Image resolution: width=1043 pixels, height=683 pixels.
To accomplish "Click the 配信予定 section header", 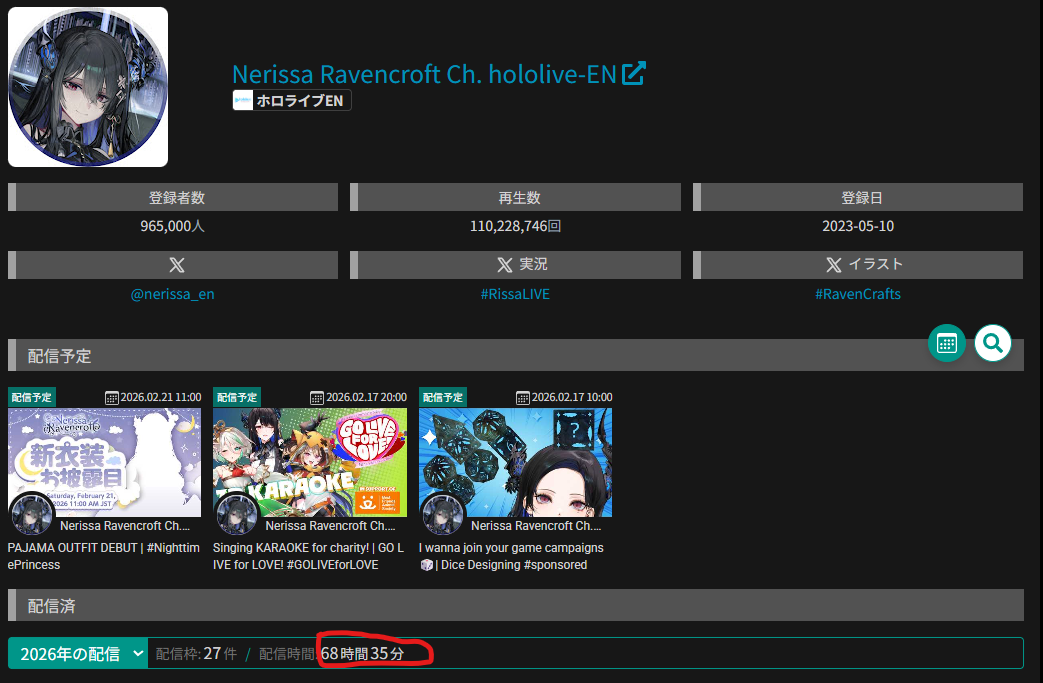I will click(x=516, y=355).
